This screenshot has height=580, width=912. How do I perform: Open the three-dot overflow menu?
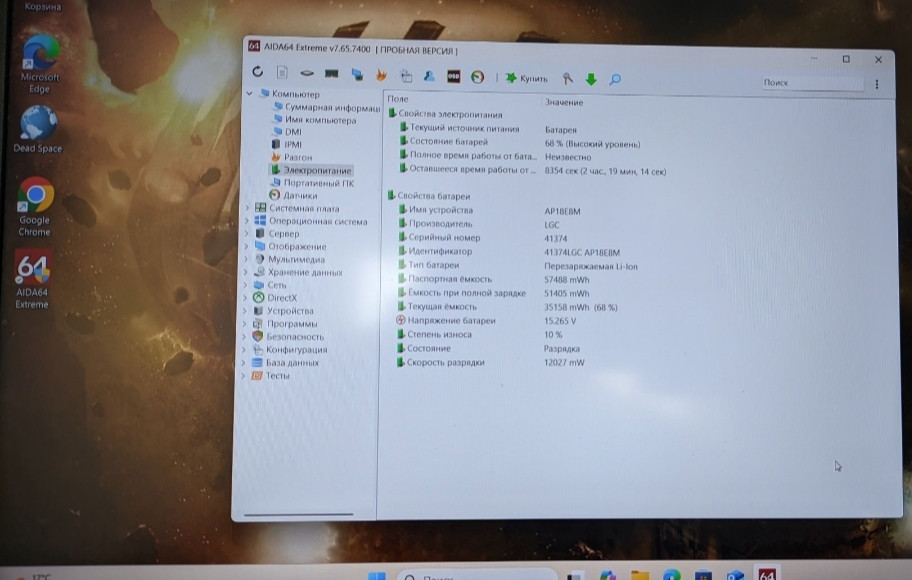coord(877,84)
